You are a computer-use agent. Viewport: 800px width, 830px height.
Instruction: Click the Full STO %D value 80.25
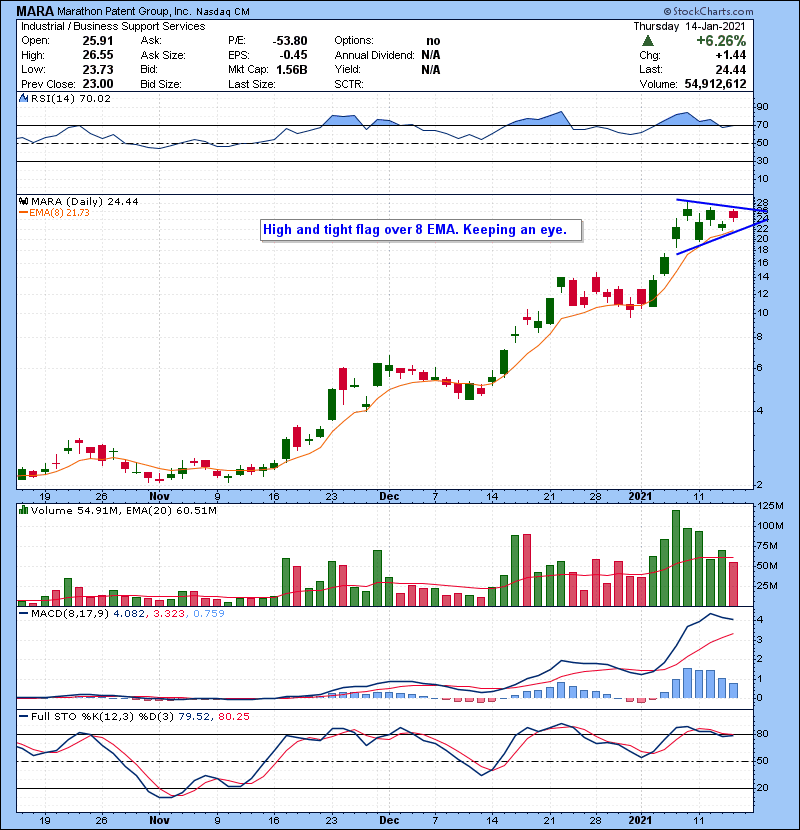[x=234, y=717]
